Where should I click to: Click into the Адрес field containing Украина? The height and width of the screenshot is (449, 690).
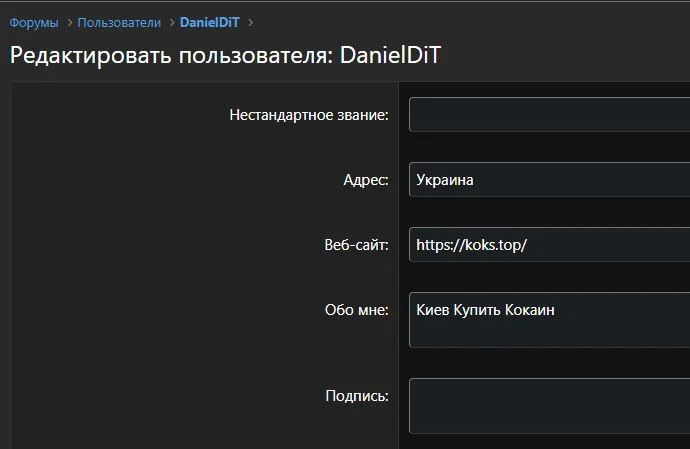548,180
